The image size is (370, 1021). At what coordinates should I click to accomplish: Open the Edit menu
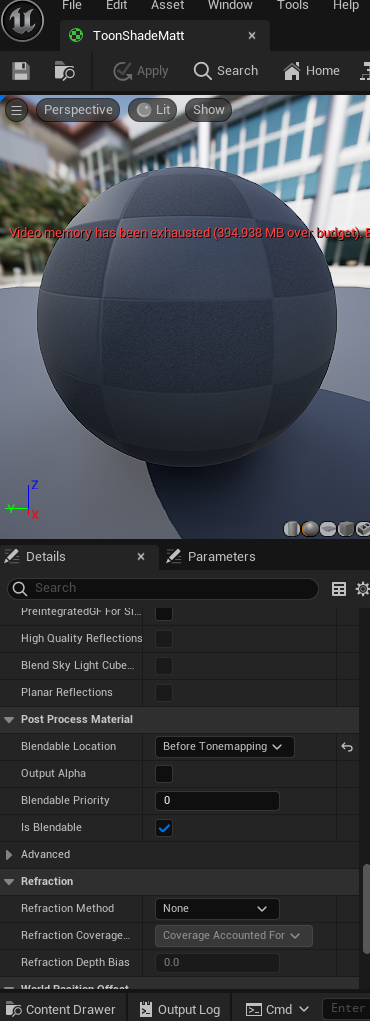117,6
